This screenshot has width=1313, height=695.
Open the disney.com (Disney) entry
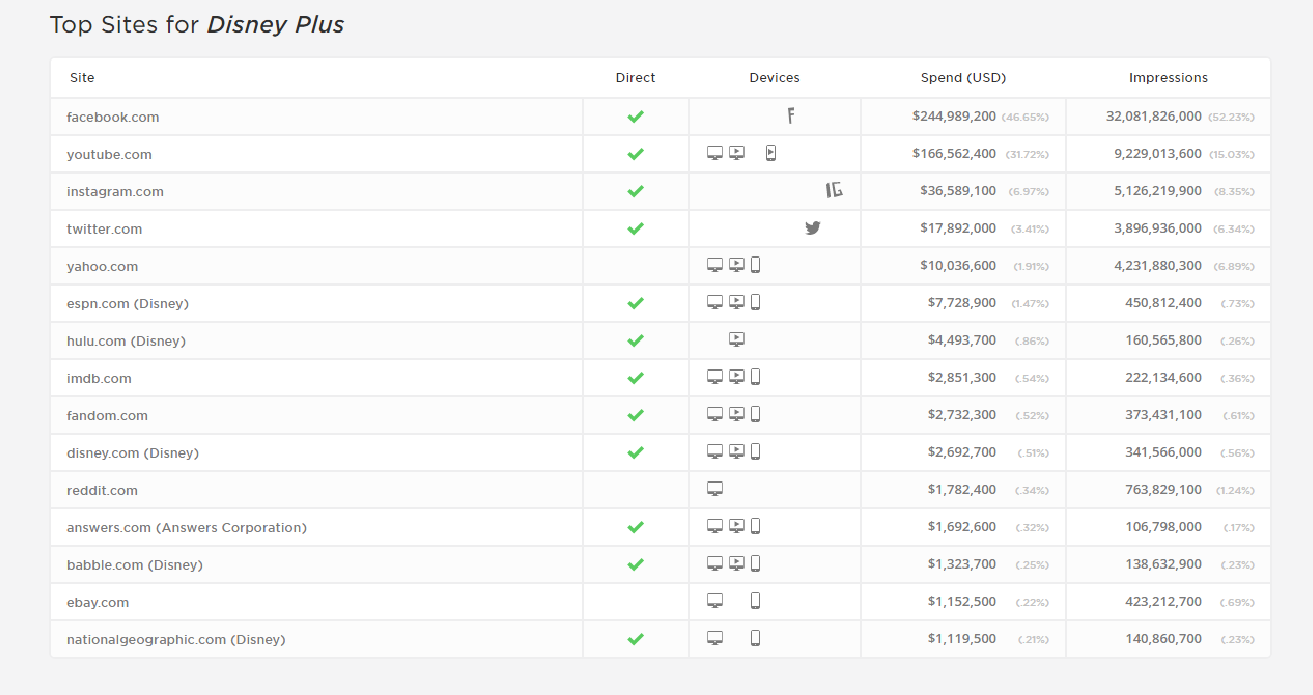[x=133, y=453]
